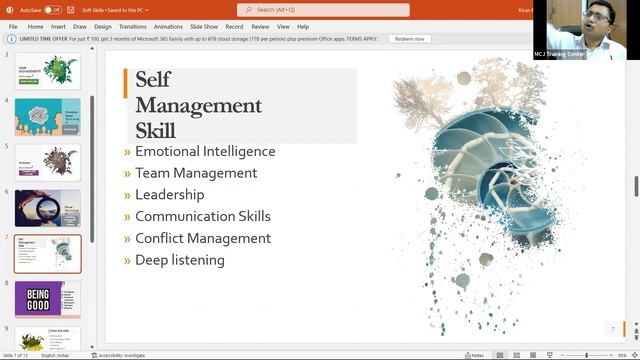Screen dimensions: 640x360
Task: Click the Leadership bullet
Action: pyautogui.click(x=169, y=195)
